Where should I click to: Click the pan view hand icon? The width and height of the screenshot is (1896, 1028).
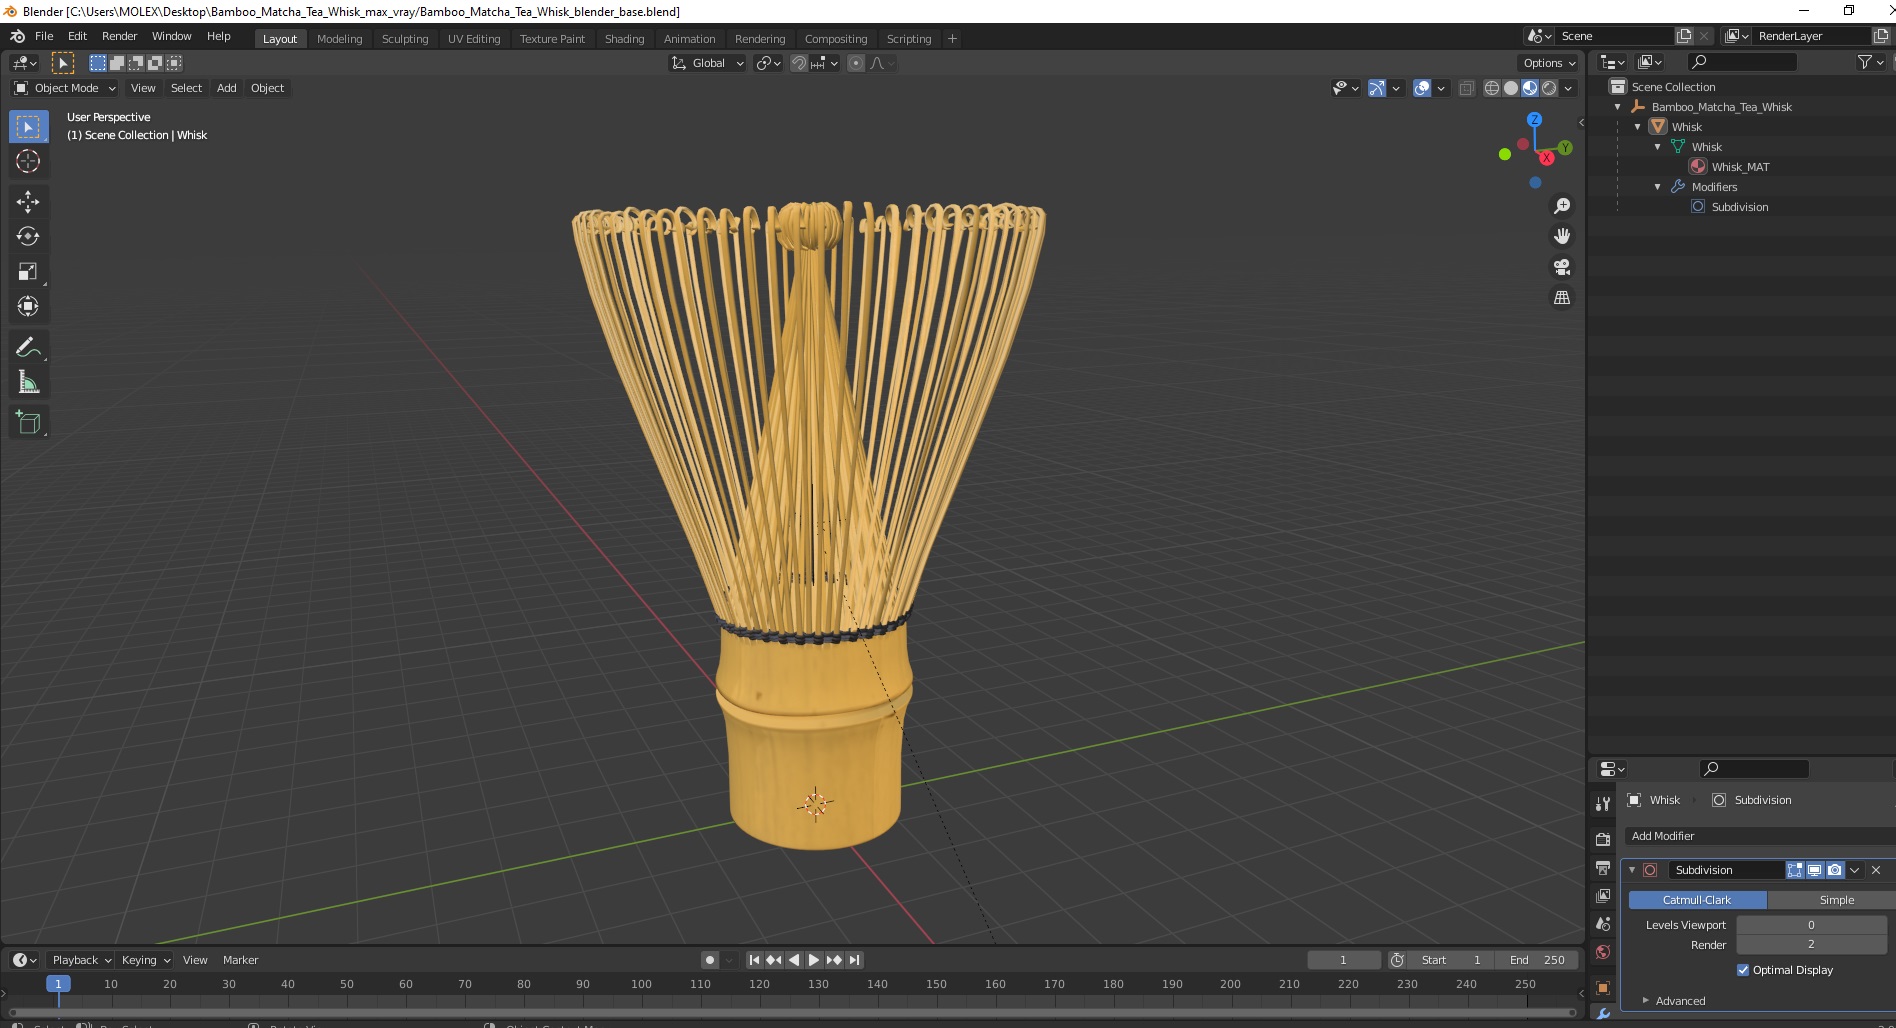tap(1561, 237)
